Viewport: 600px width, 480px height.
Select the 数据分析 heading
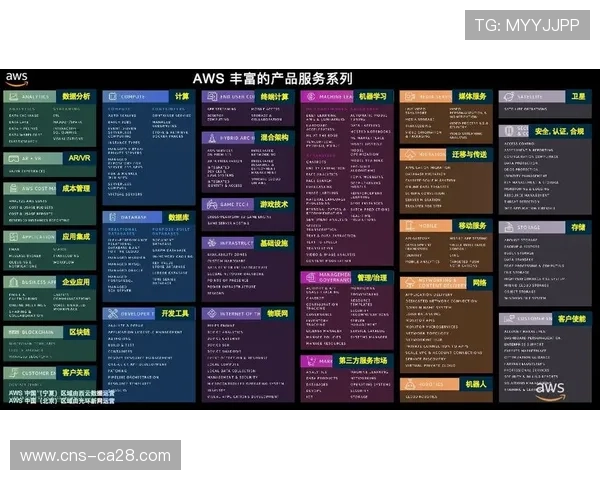(76, 96)
